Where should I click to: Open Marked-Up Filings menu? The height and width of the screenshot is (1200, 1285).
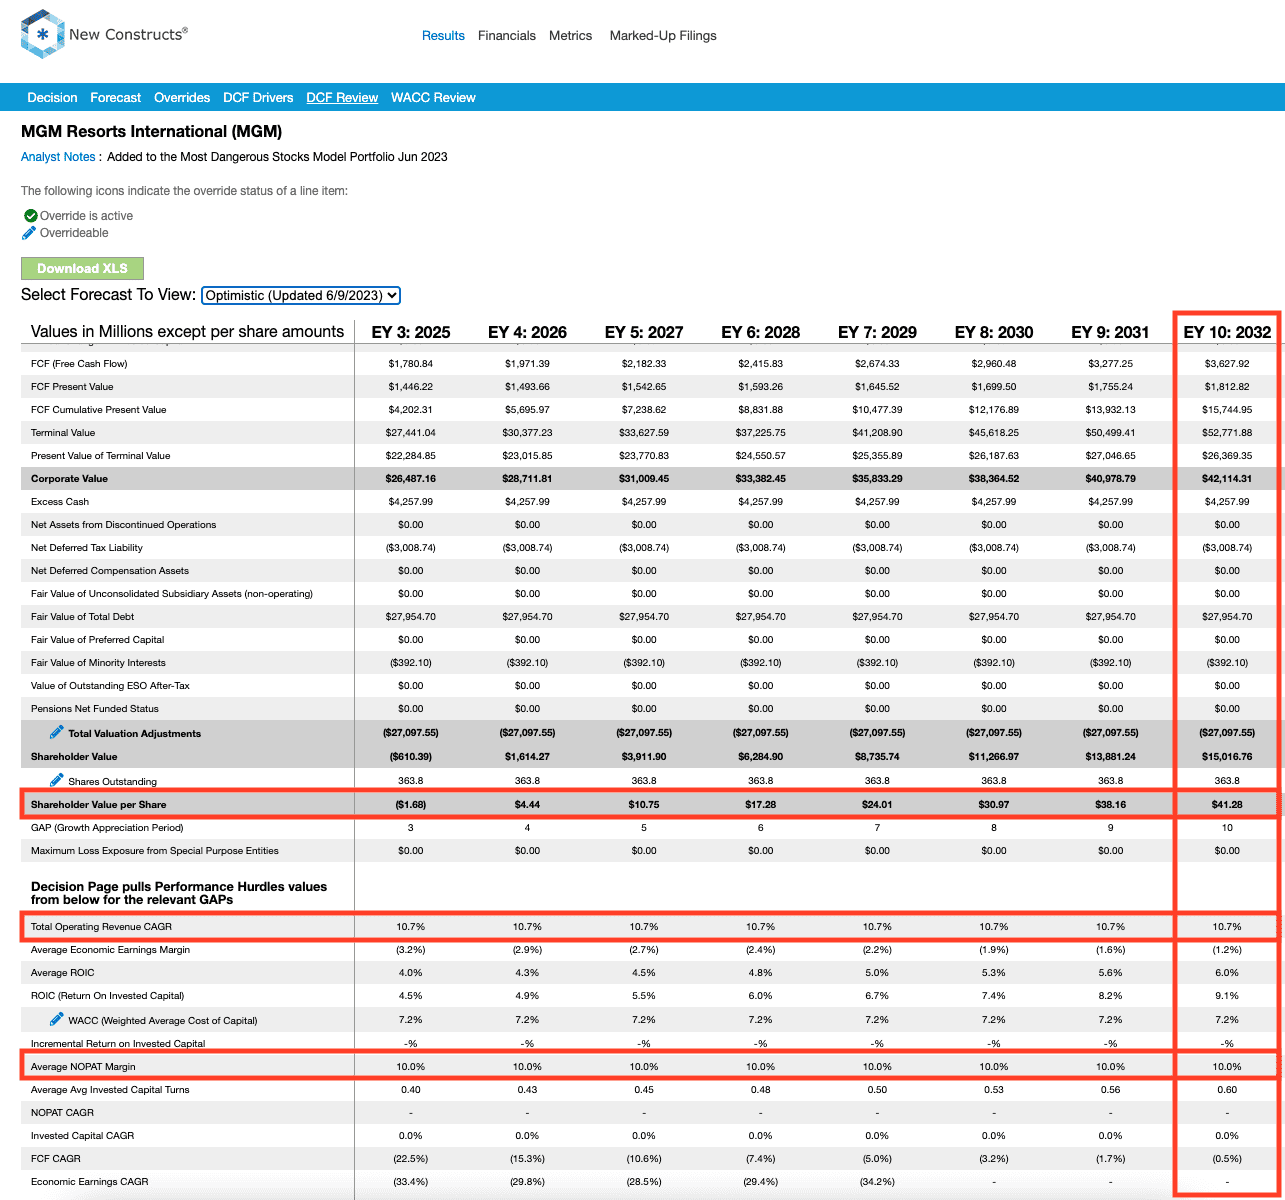click(x=663, y=35)
